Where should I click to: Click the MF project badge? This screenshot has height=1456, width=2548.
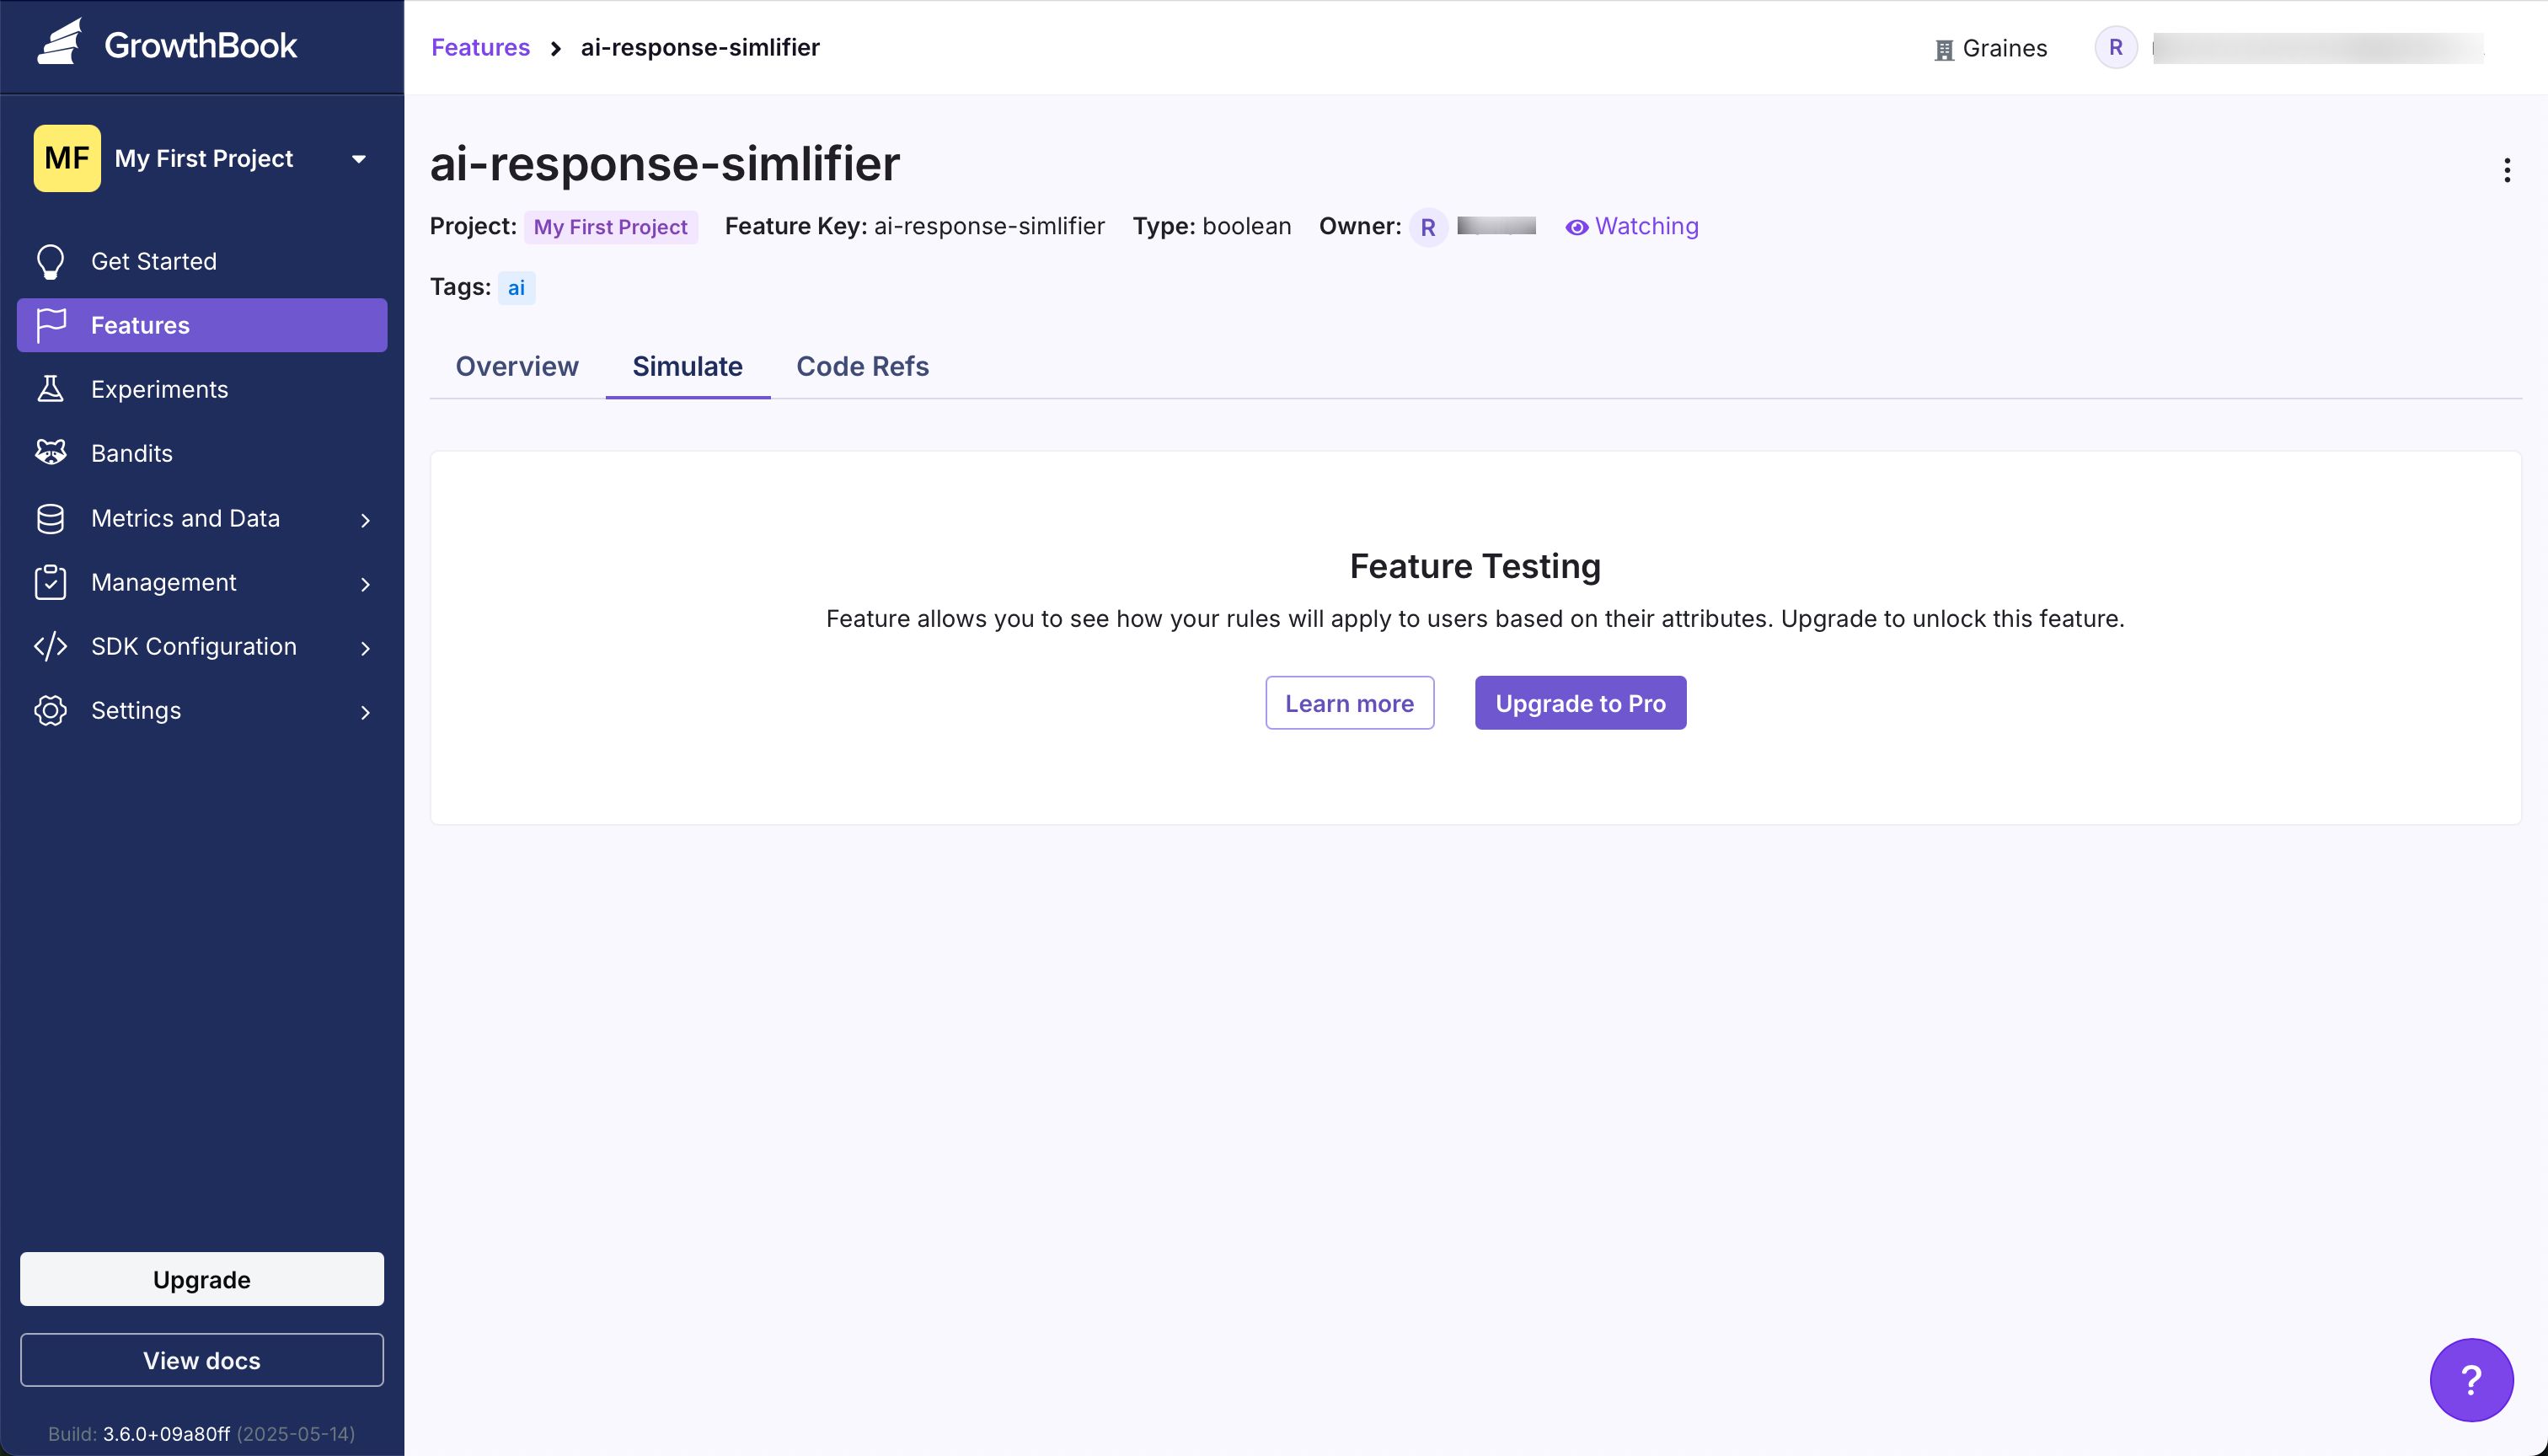[67, 158]
